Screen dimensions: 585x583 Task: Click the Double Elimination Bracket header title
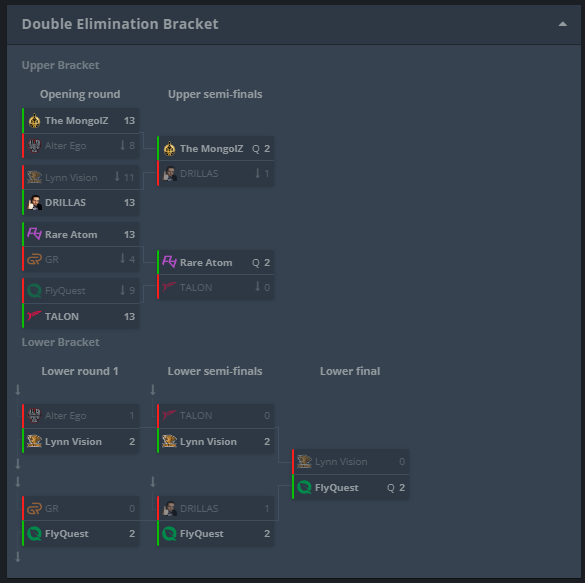(x=120, y=24)
